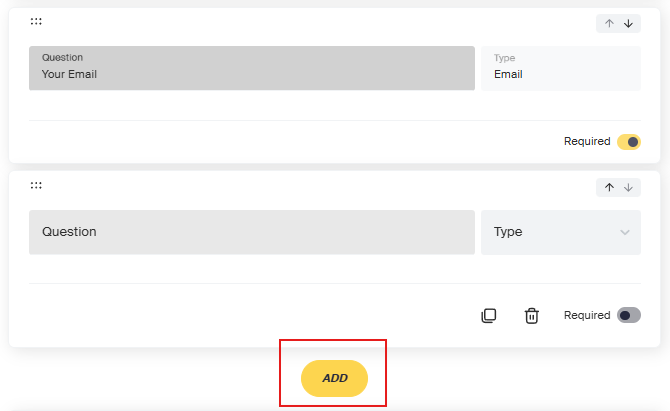The width and height of the screenshot is (670, 411).
Task: Open the empty question's Type dropdown
Action: [561, 232]
